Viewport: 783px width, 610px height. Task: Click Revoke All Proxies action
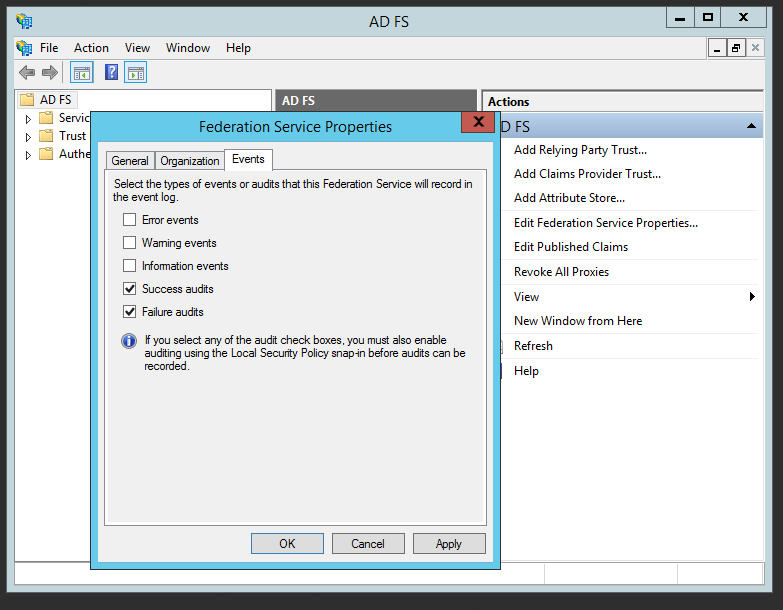click(561, 272)
